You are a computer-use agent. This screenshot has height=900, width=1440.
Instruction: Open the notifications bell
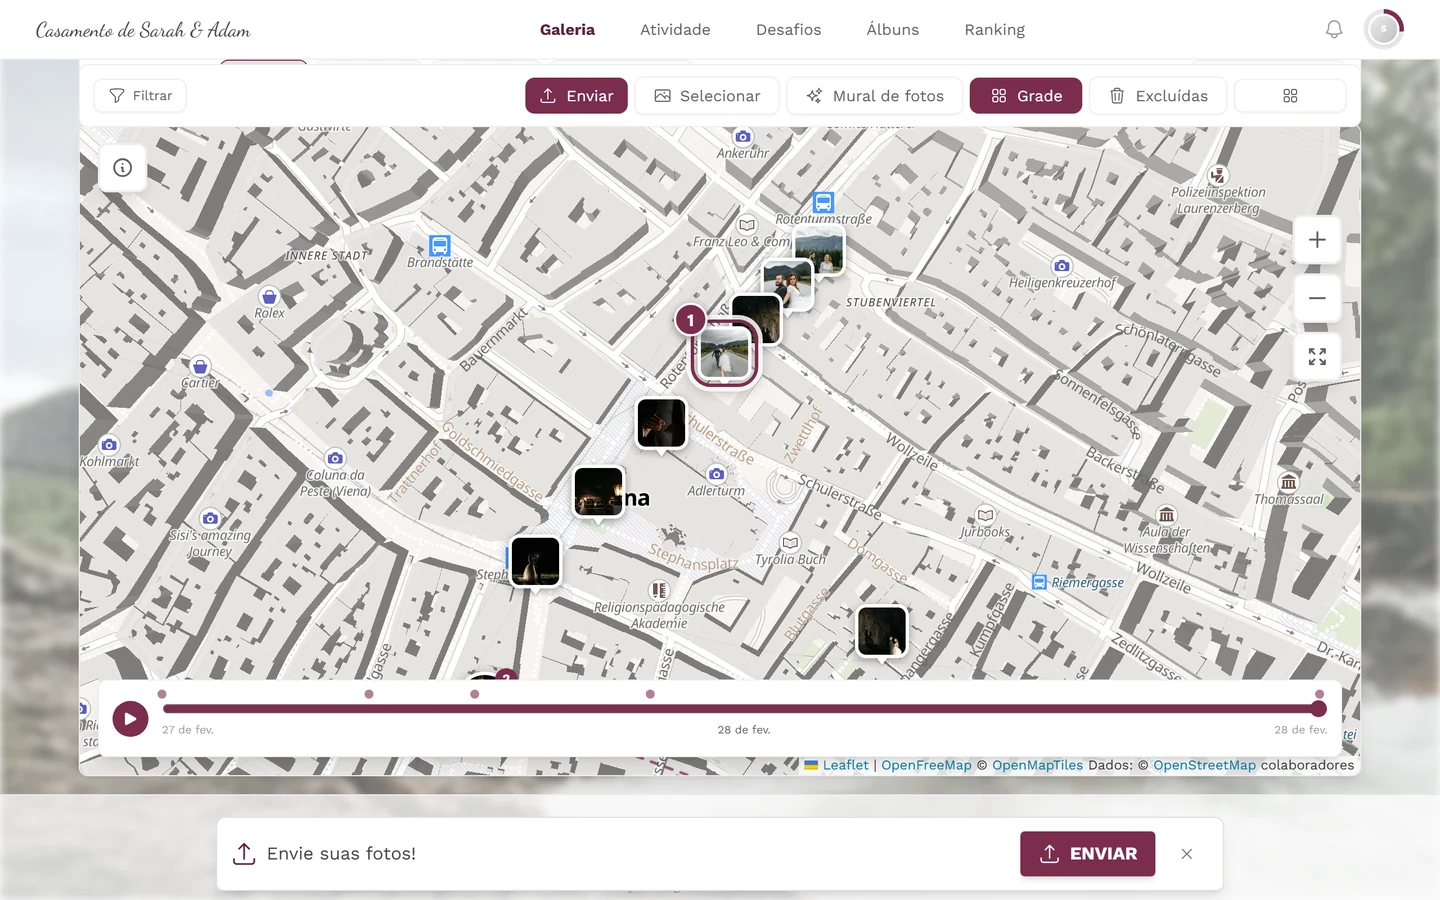pos(1334,30)
